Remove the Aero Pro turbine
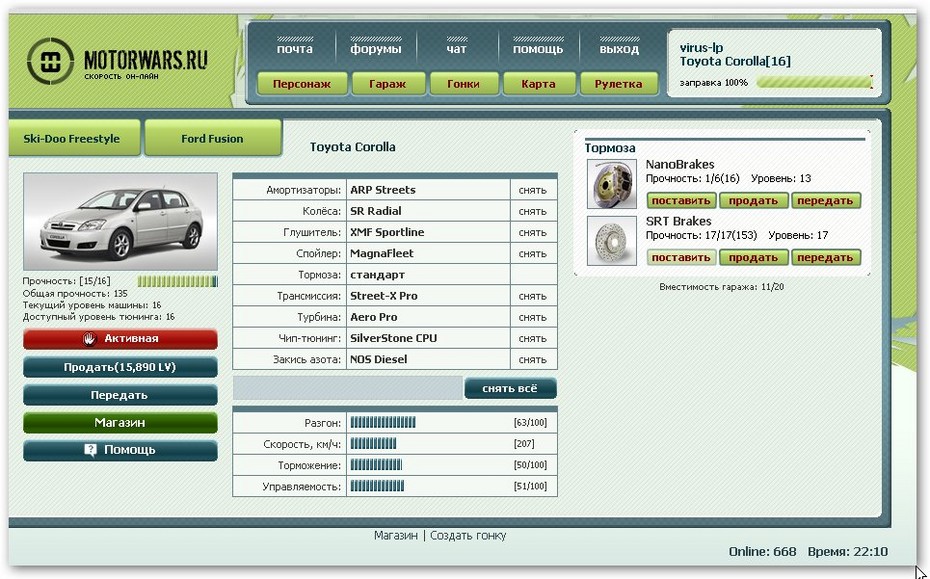The height and width of the screenshot is (579, 930). (x=533, y=317)
